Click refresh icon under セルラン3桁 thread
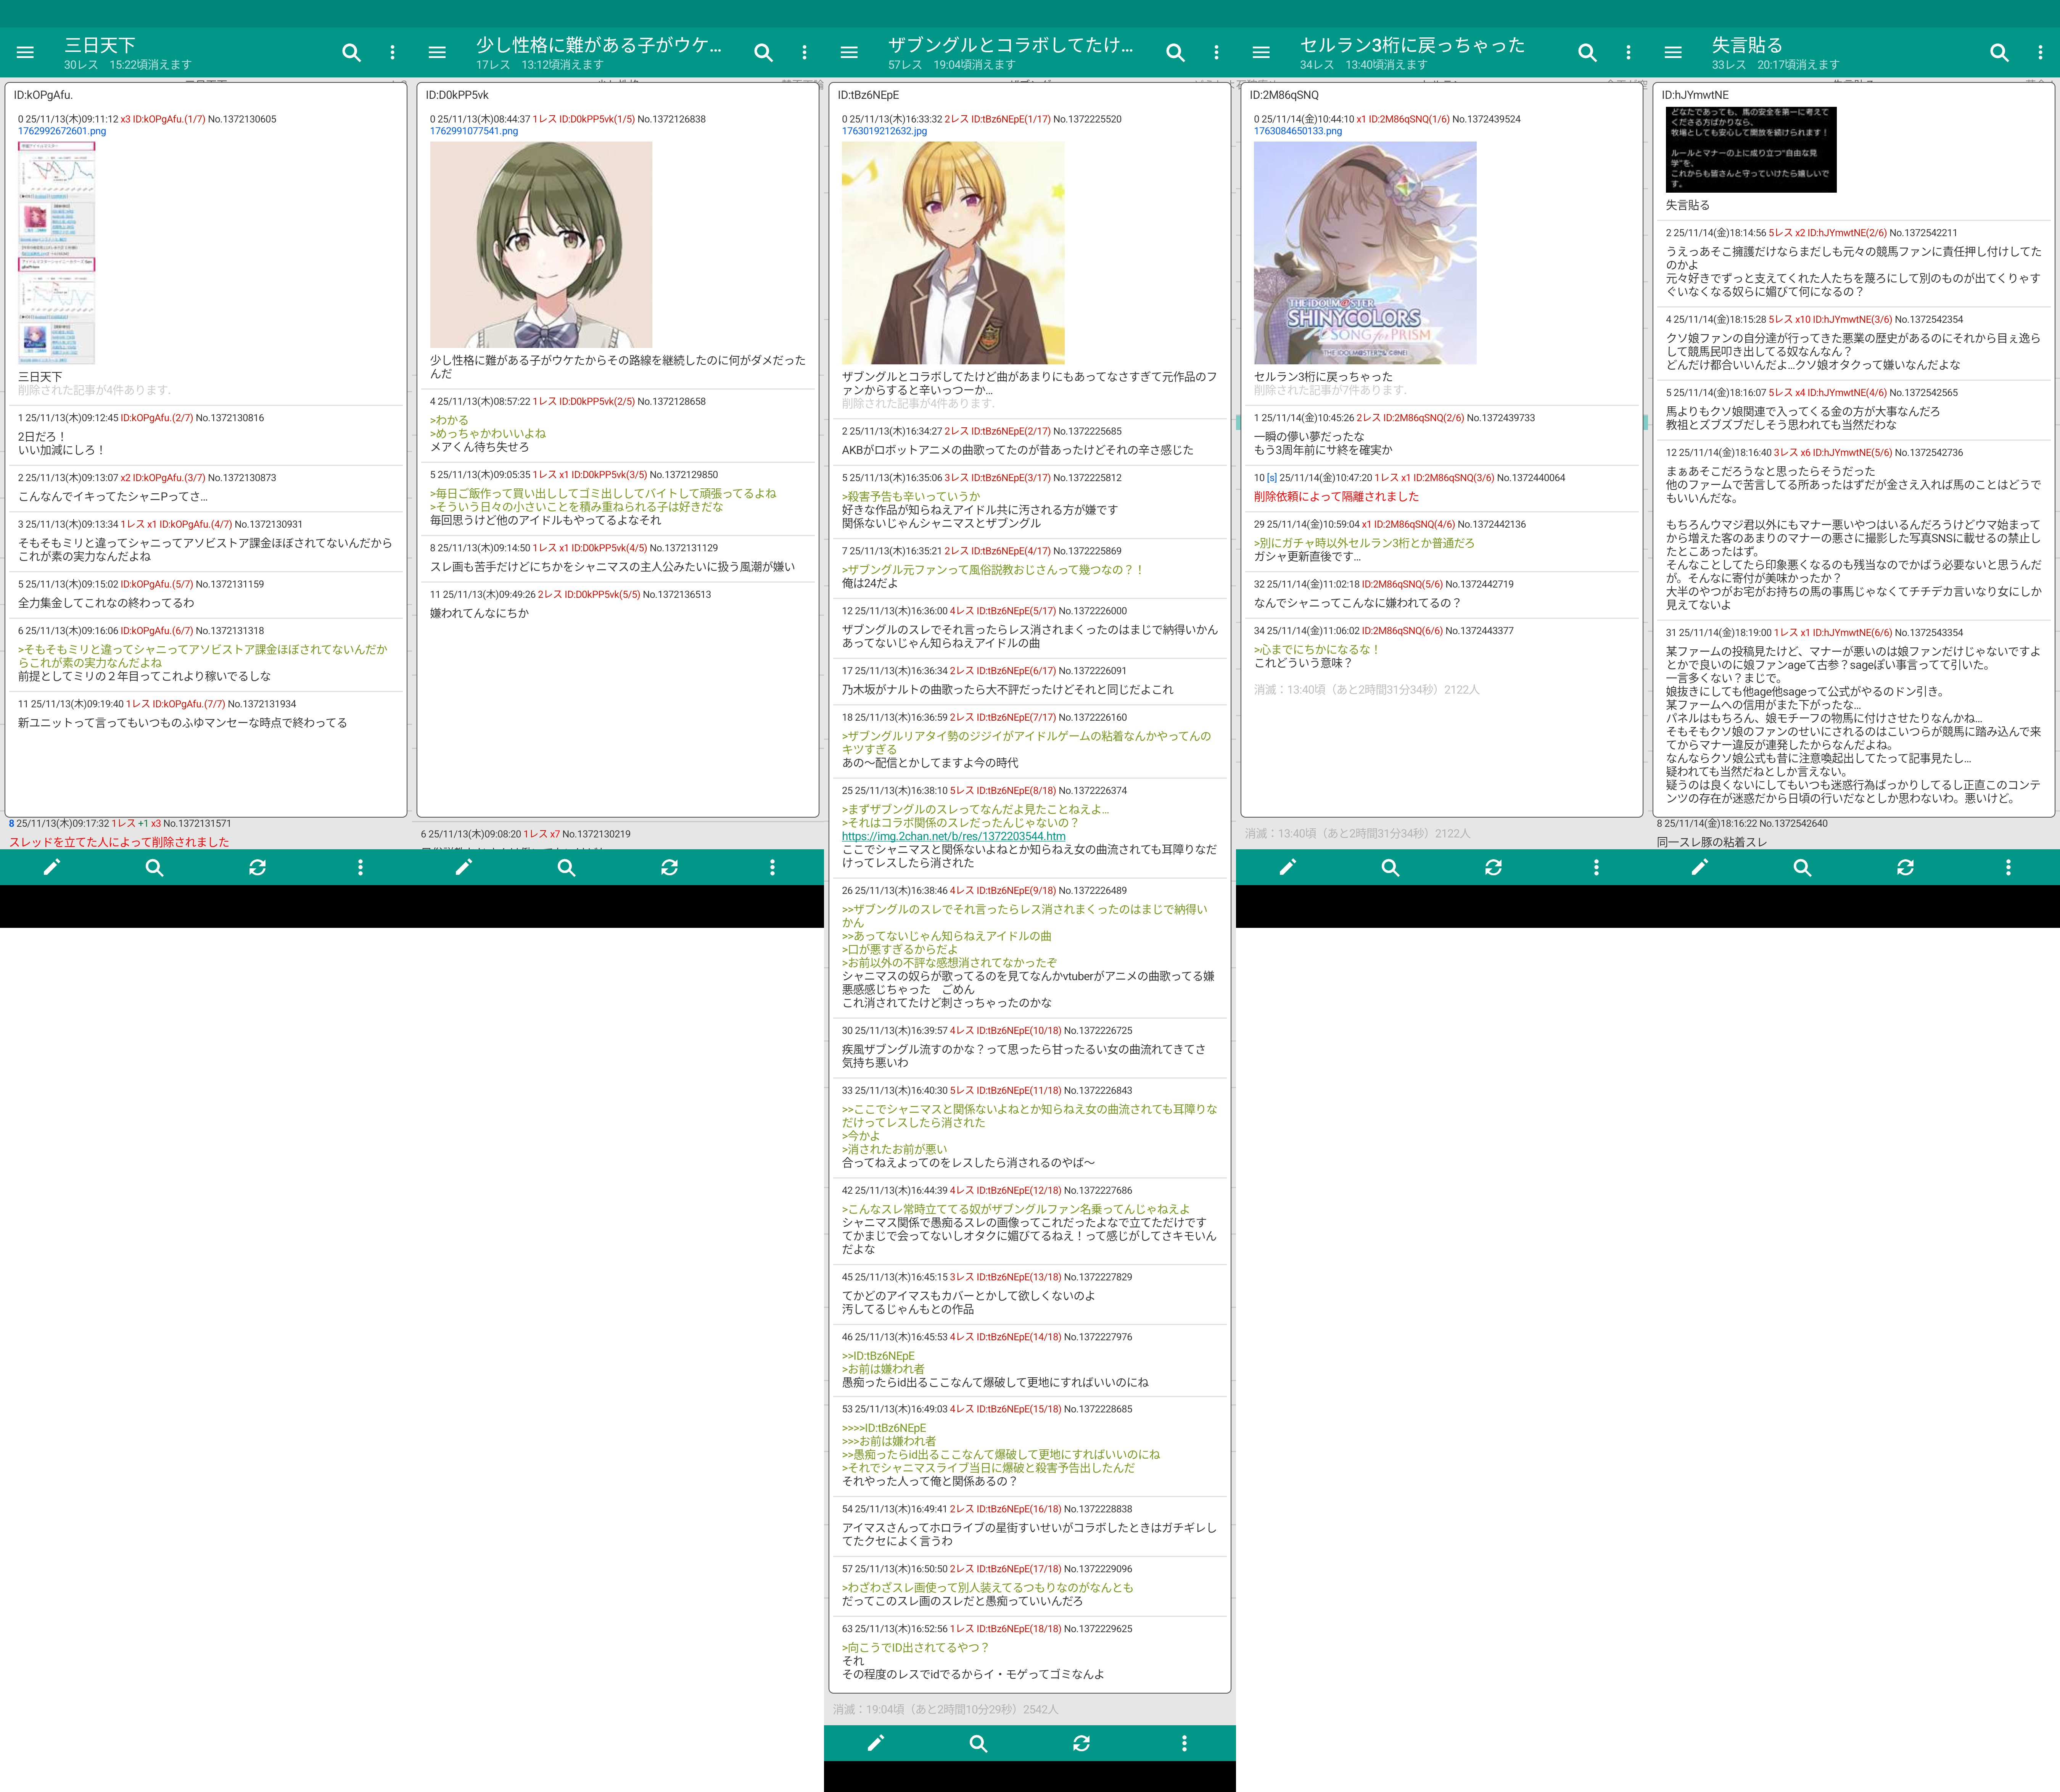 [x=1493, y=867]
